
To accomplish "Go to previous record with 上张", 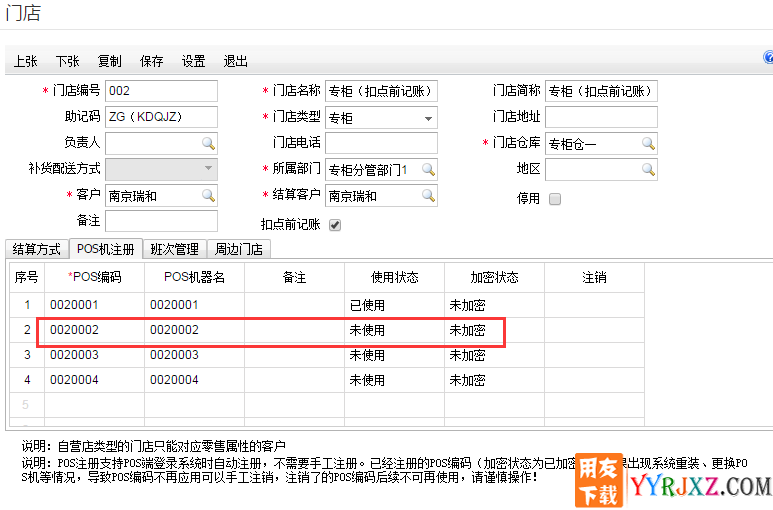I will click(26, 61).
